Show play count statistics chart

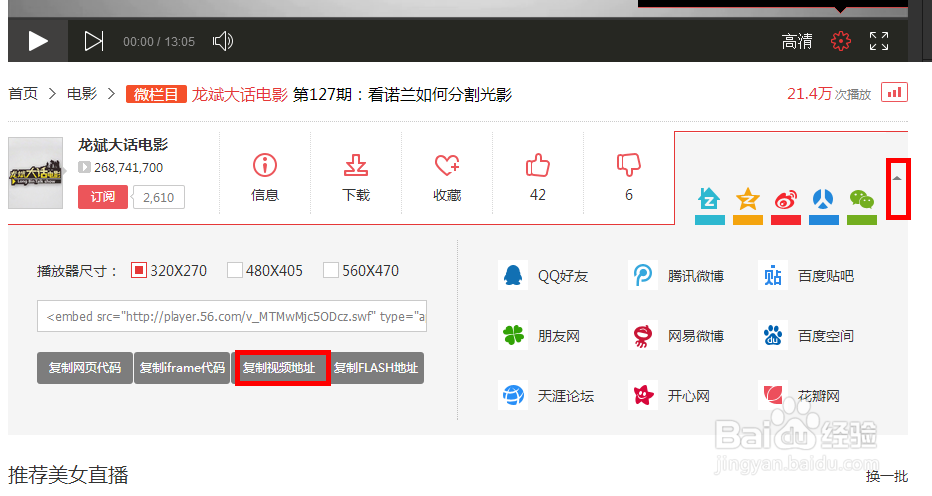tap(894, 93)
